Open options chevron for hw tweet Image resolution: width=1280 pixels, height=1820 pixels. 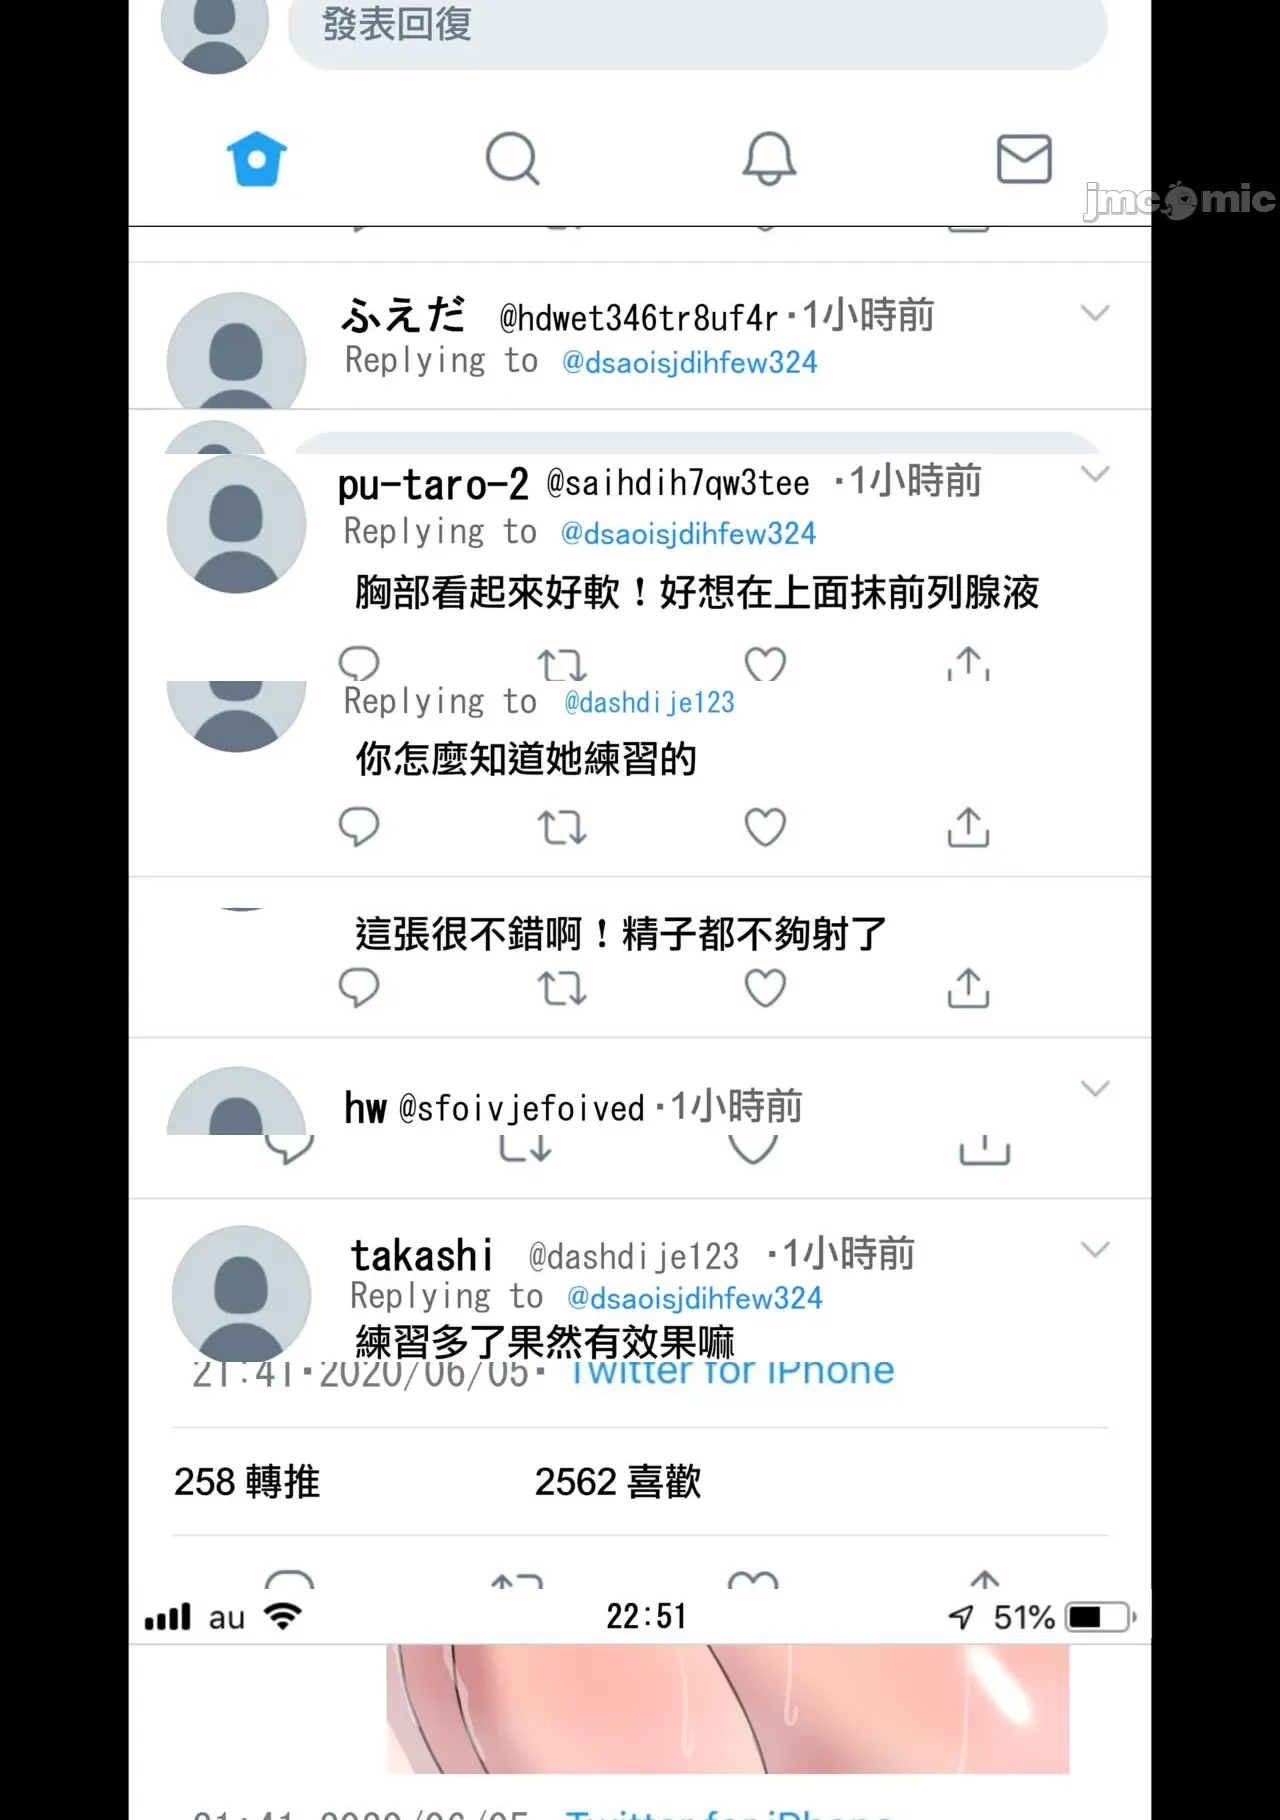(1096, 1088)
